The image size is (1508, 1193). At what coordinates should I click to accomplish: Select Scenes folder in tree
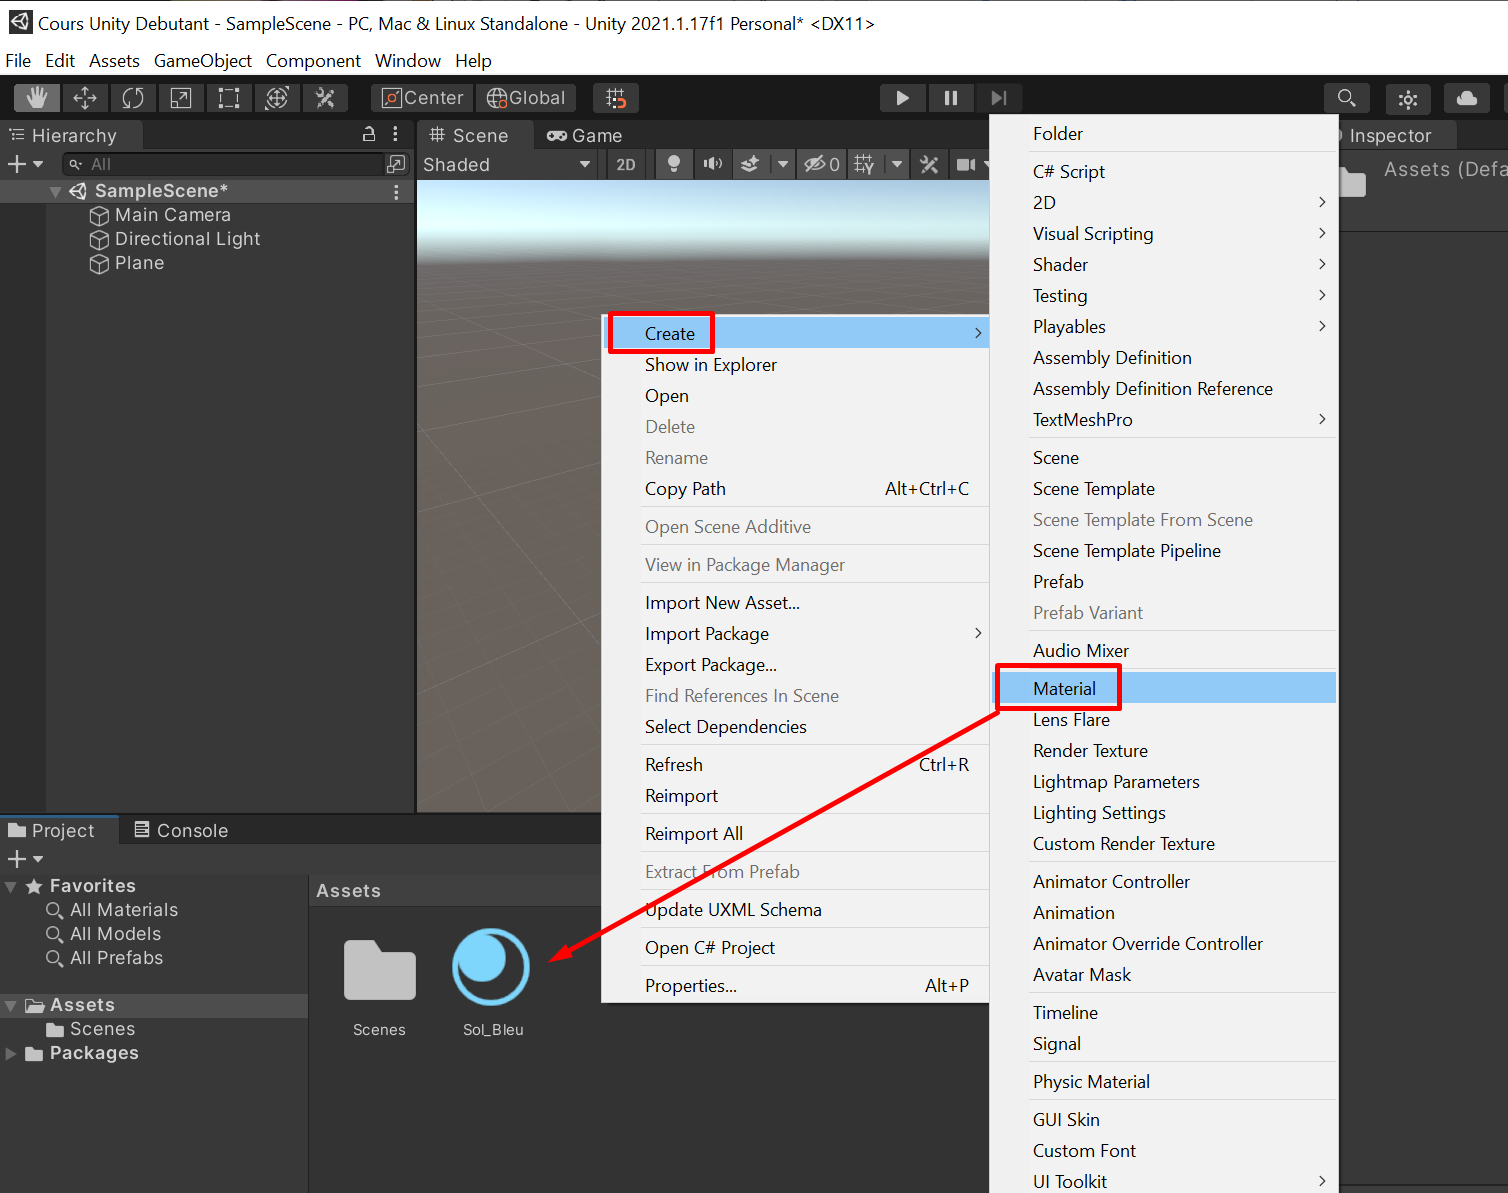102,1029
